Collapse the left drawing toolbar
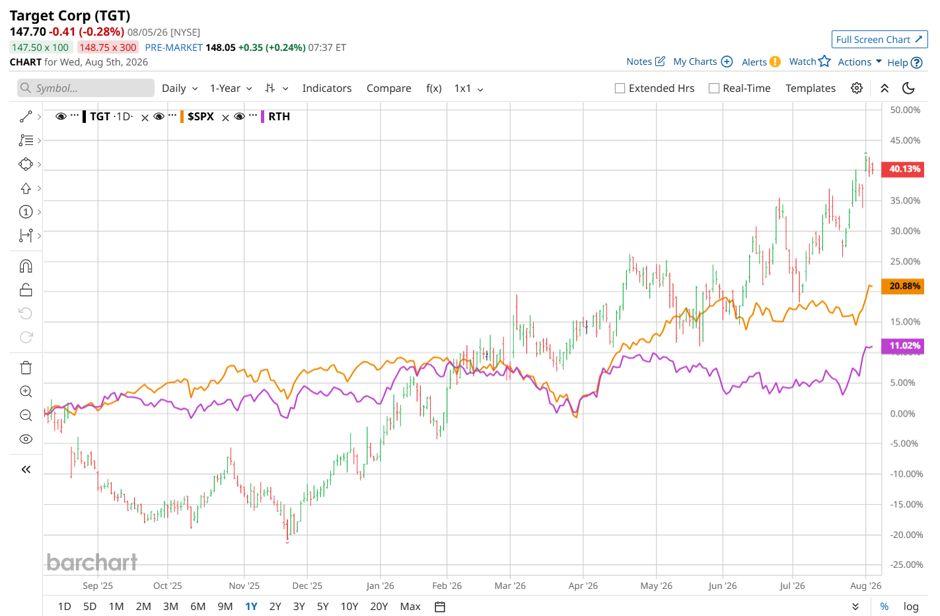The image size is (940, 616). click(26, 469)
